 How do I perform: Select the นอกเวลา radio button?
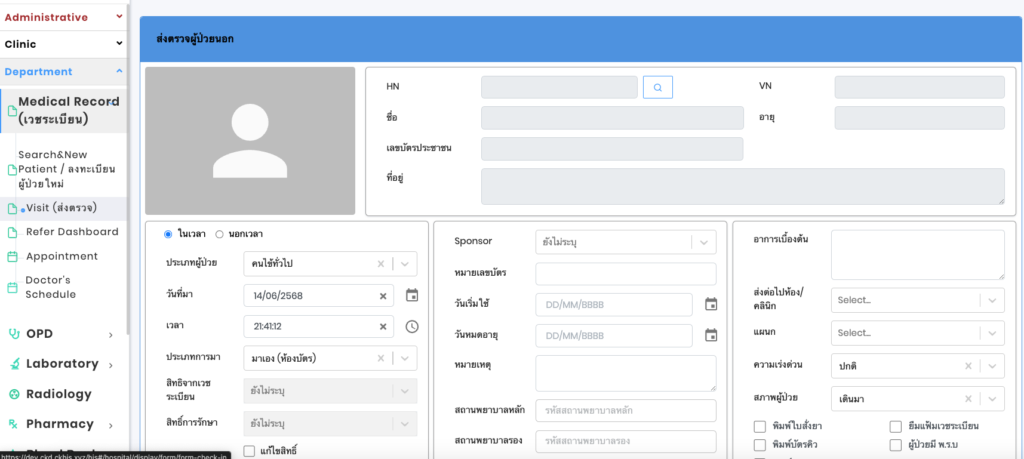pyautogui.click(x=220, y=234)
